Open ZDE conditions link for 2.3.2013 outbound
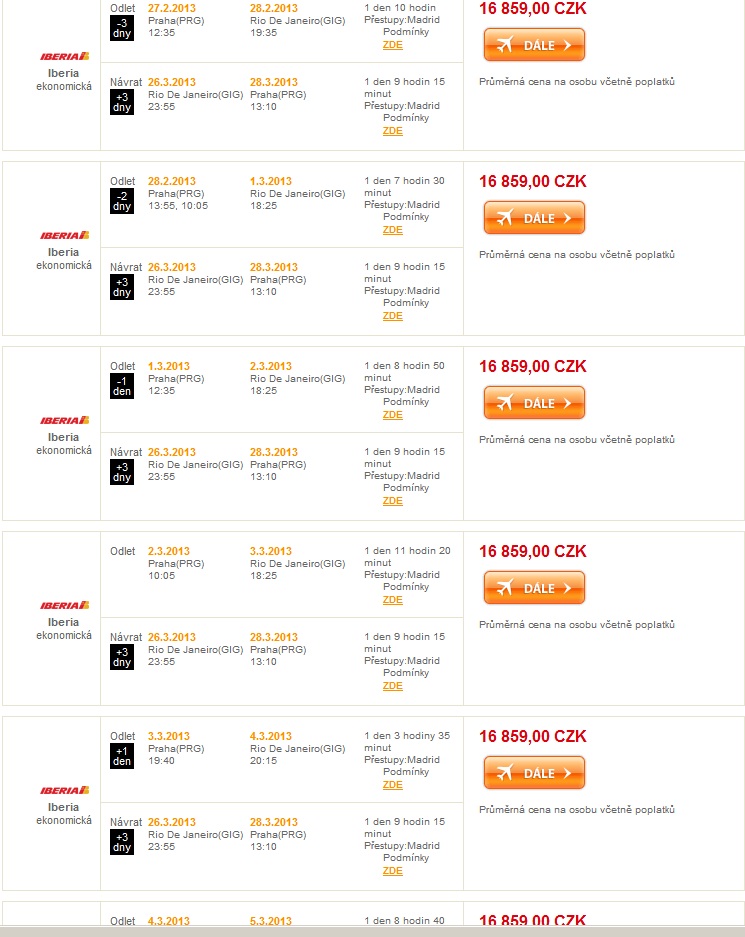The height and width of the screenshot is (937, 745). 393,600
